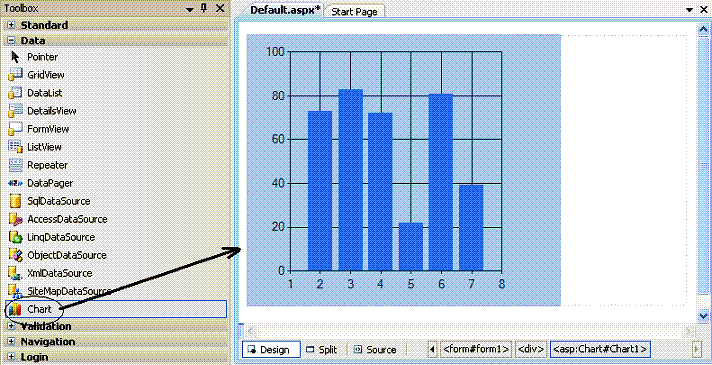Click the ObjectDataSource icon
Image resolution: width=712 pixels, height=365 pixels.
click(15, 255)
